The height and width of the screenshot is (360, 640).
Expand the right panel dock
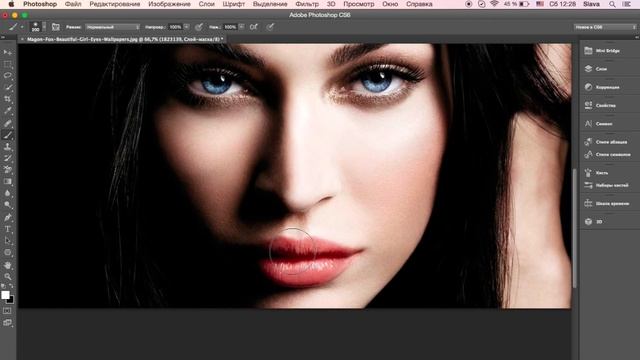(637, 37)
